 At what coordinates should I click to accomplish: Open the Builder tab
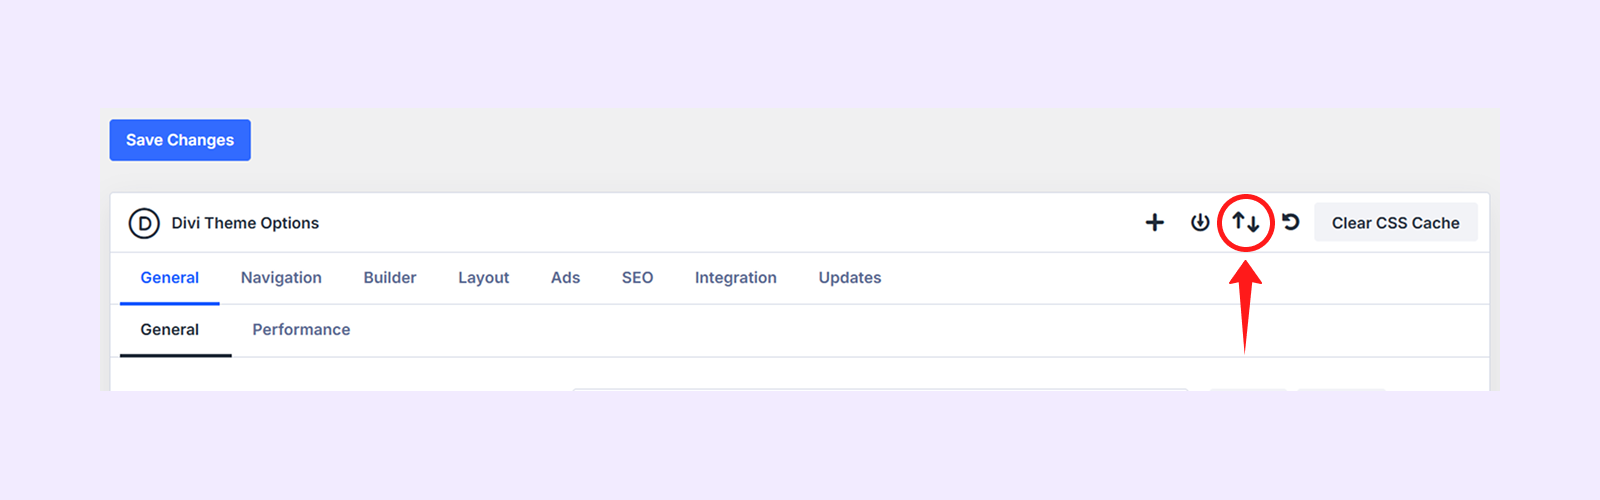tap(389, 278)
